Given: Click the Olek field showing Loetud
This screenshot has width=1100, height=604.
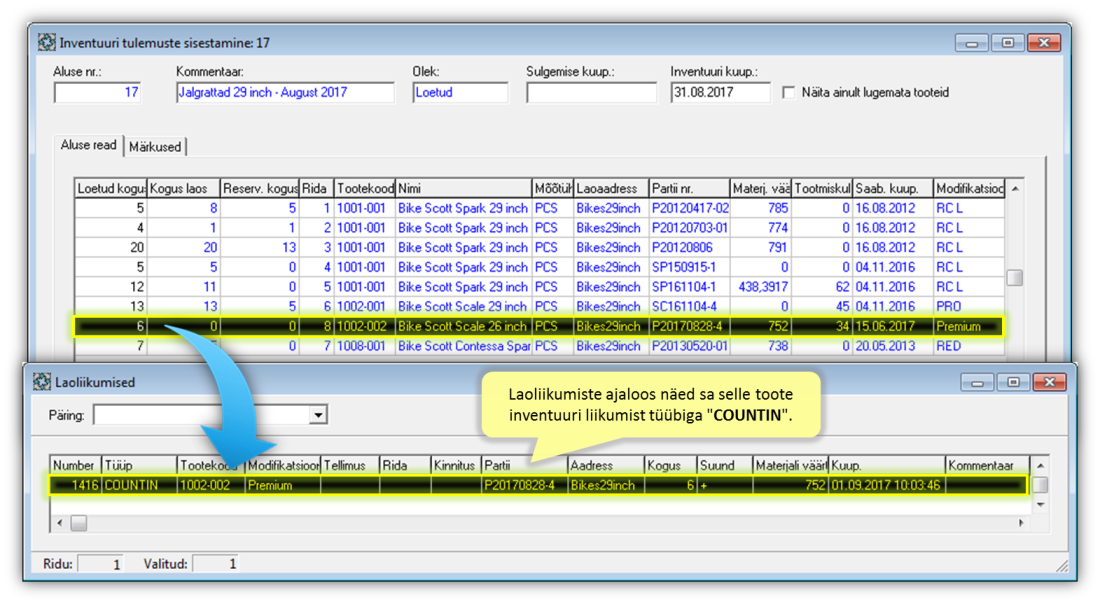Looking at the screenshot, I should point(460,93).
